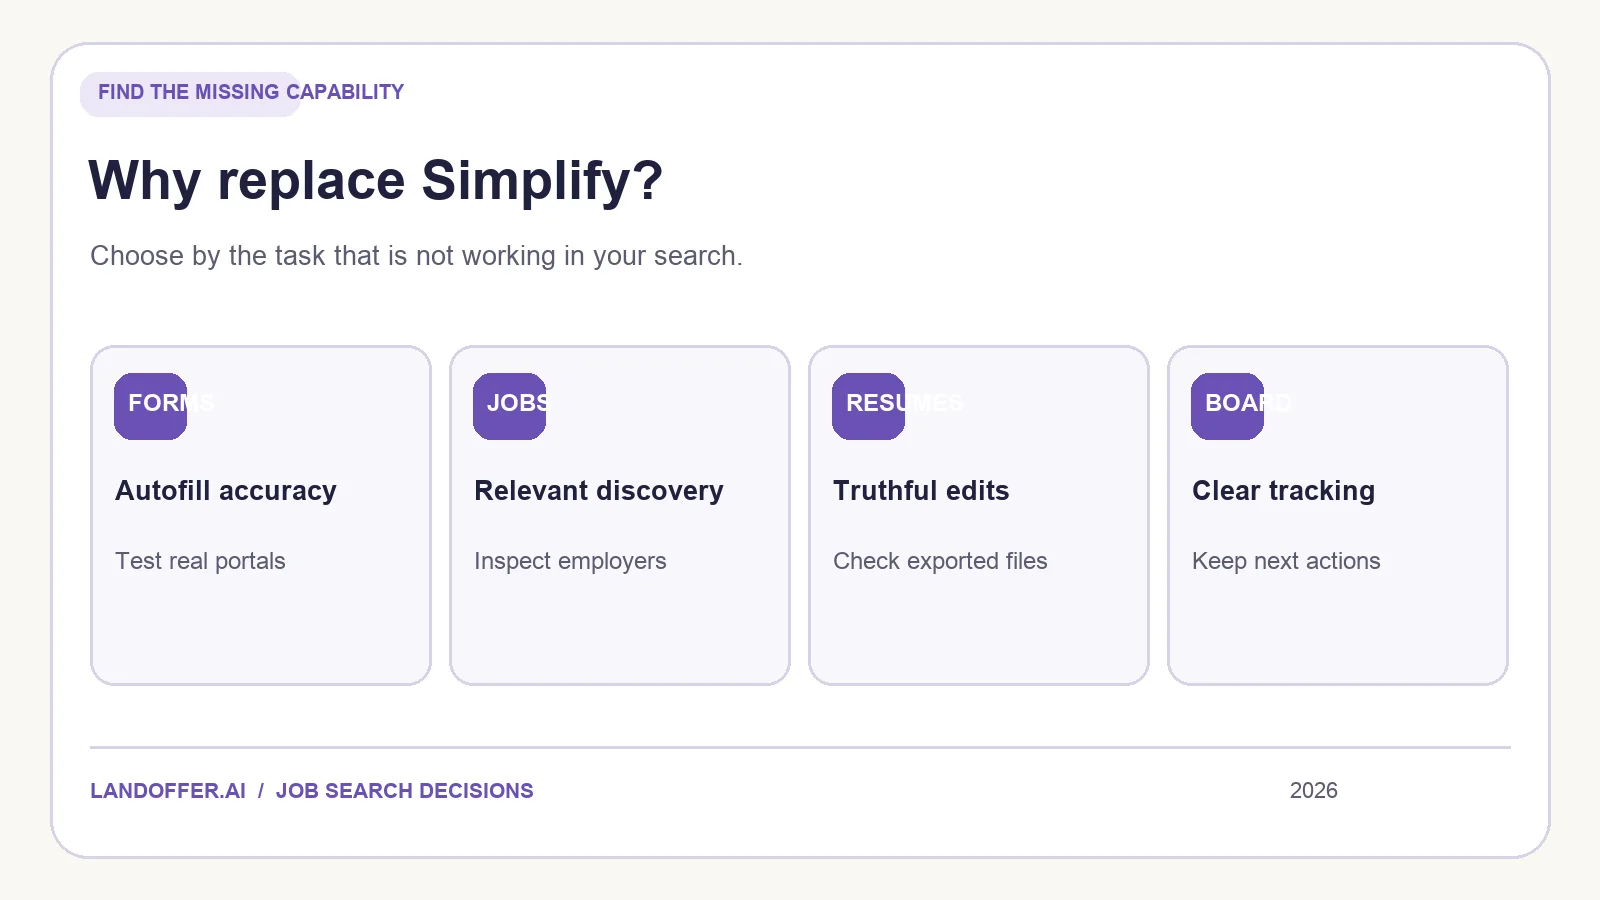
Task: Open the 'Job Search Decisions' footer link
Action: [x=404, y=791]
